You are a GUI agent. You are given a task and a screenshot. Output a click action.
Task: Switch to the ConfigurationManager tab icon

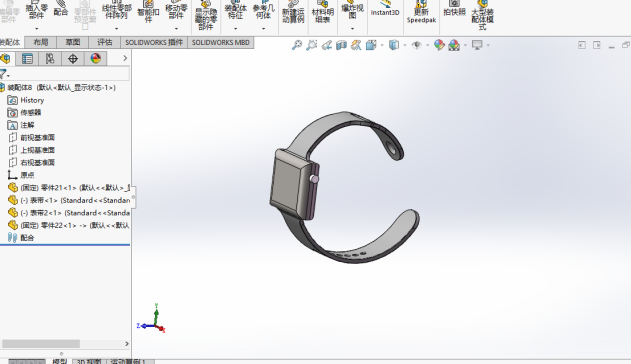pyautogui.click(x=50, y=59)
